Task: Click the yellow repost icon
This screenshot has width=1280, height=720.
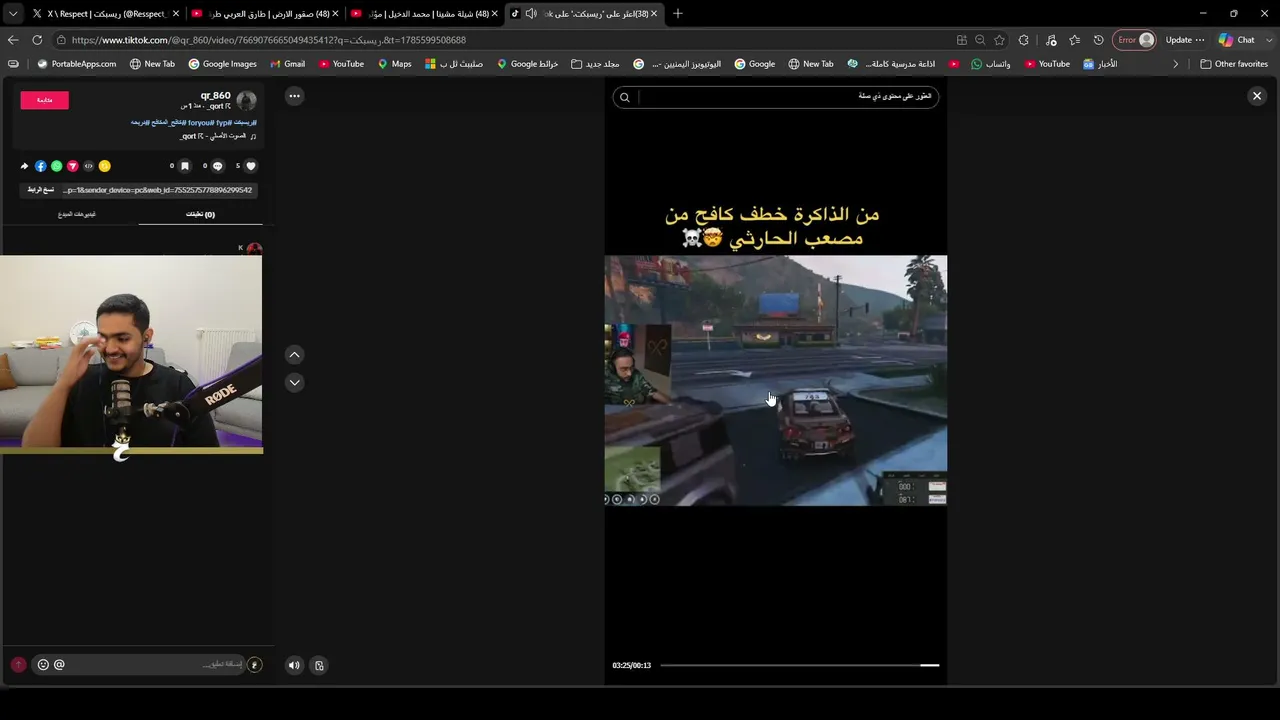Action: (x=105, y=166)
